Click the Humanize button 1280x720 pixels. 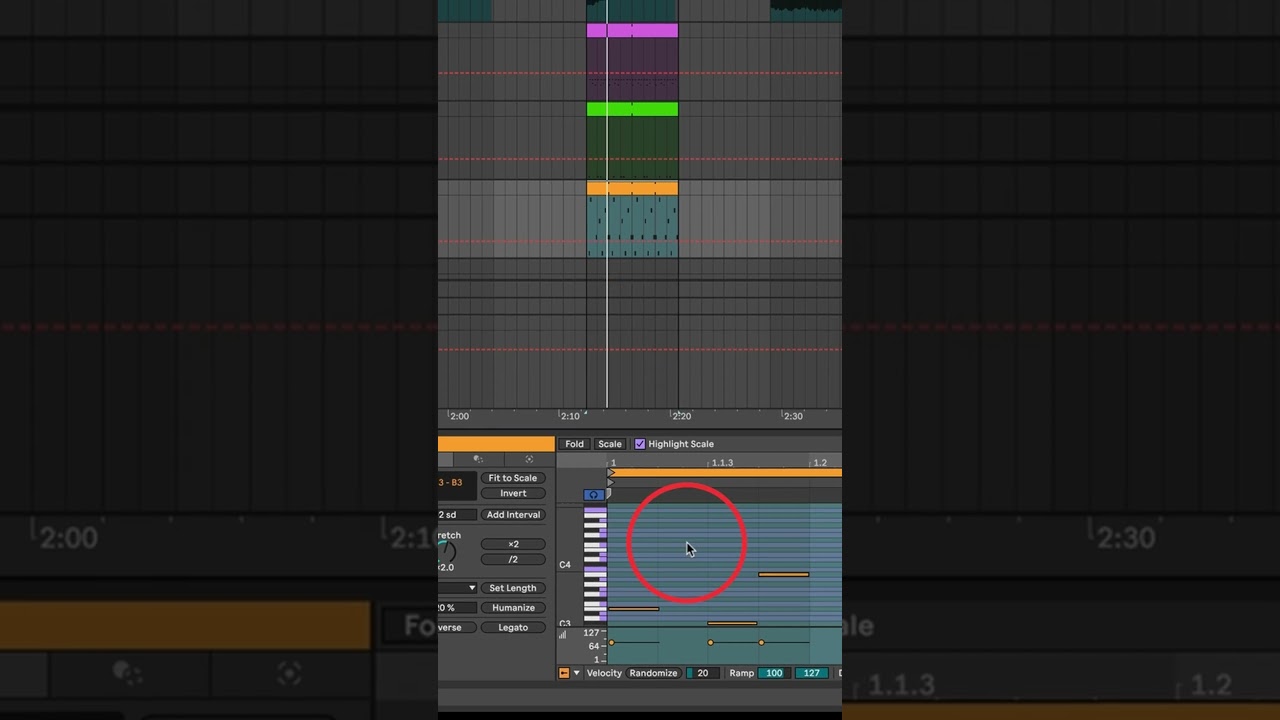coord(513,608)
